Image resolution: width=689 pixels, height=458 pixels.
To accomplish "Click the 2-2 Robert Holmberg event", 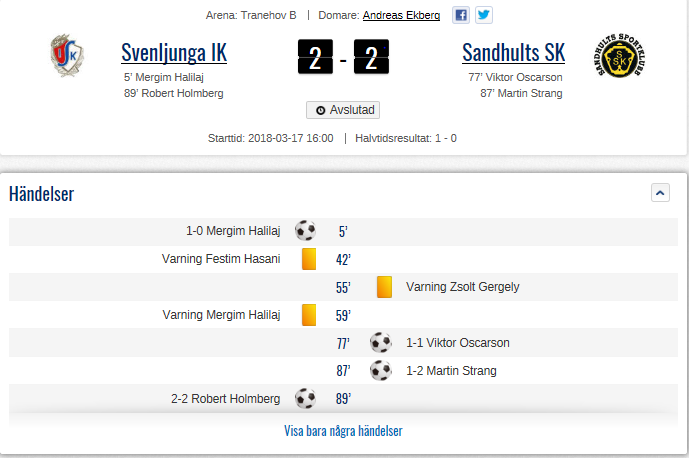I will coord(225,399).
